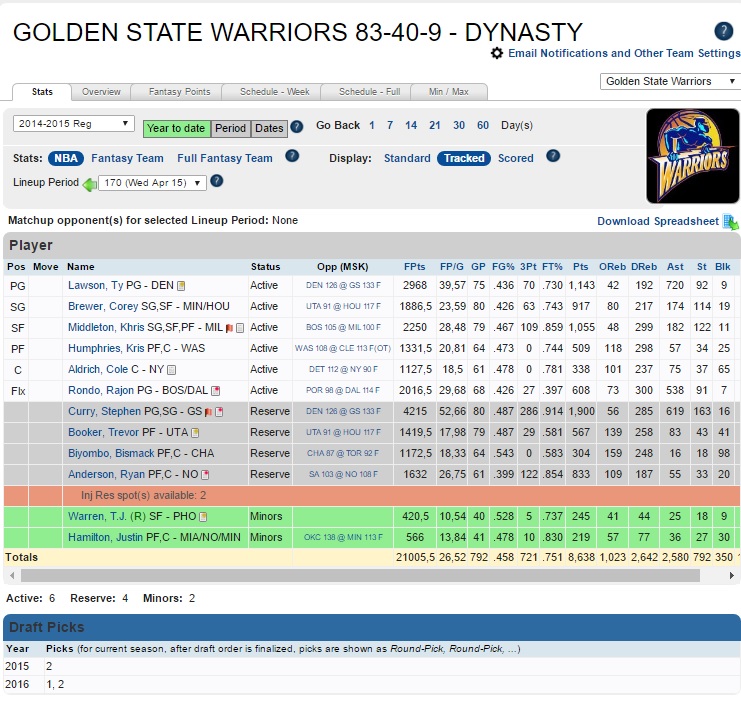Go back 30 days
Image resolution: width=741 pixels, height=702 pixels.
[459, 125]
